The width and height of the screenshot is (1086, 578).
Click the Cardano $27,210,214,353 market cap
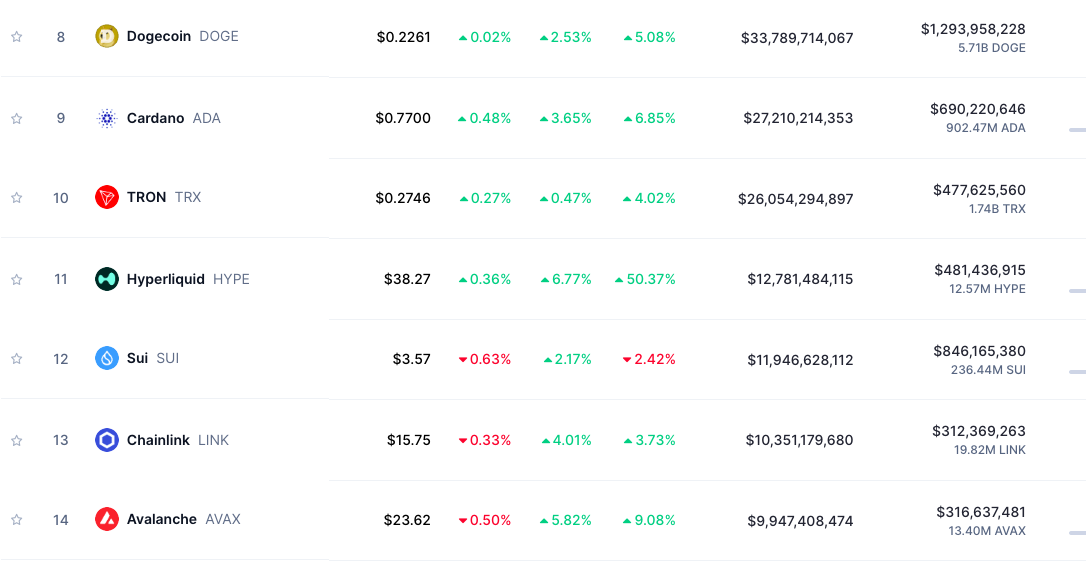click(x=798, y=118)
